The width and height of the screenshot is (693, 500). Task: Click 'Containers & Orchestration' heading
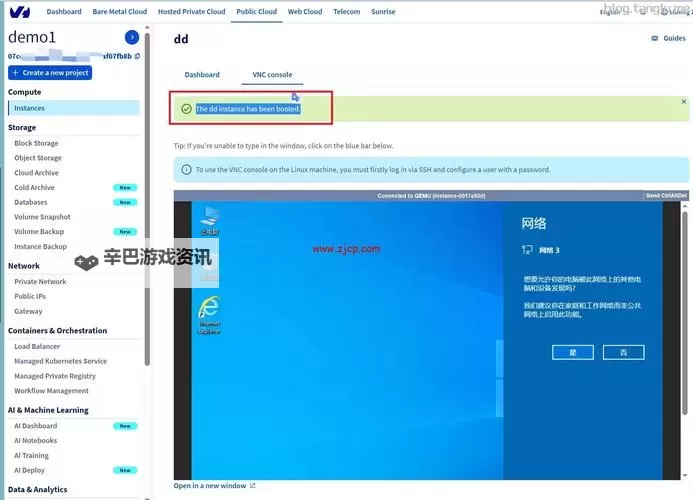57,331
